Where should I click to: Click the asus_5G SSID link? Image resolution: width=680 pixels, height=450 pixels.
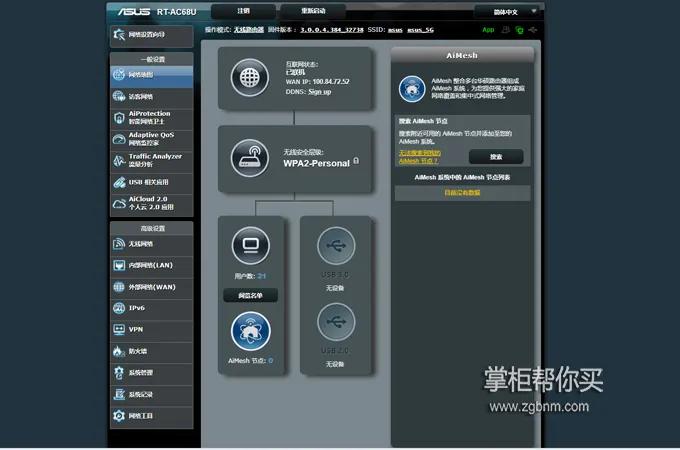(x=420, y=30)
